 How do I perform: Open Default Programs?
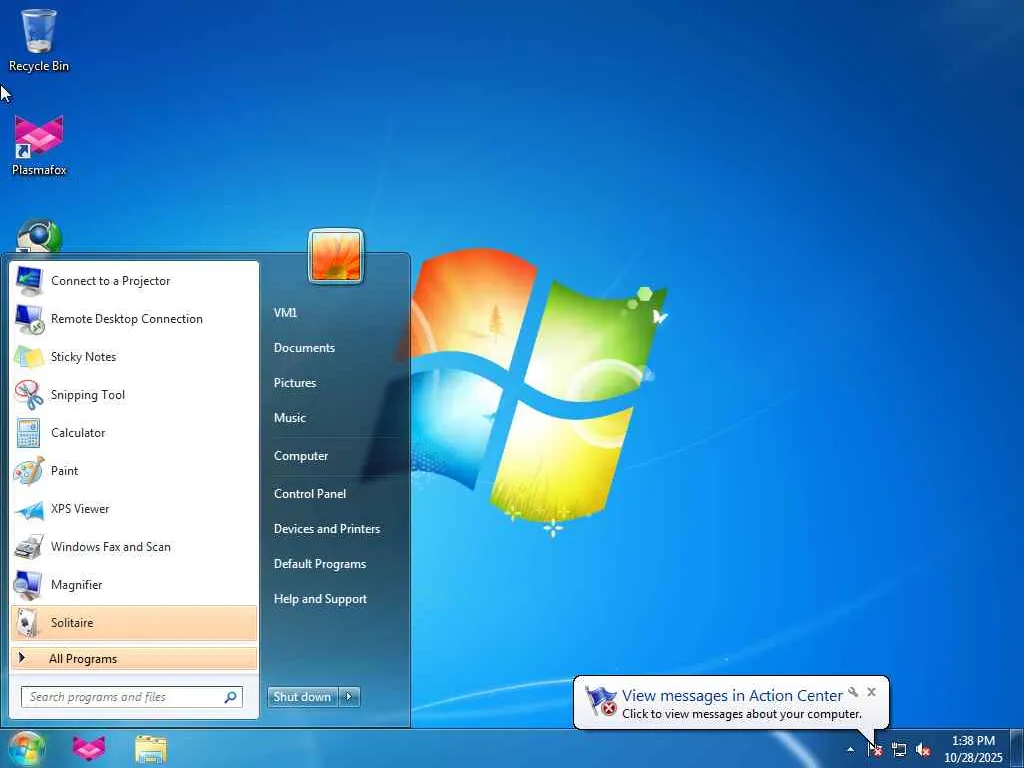pos(319,564)
